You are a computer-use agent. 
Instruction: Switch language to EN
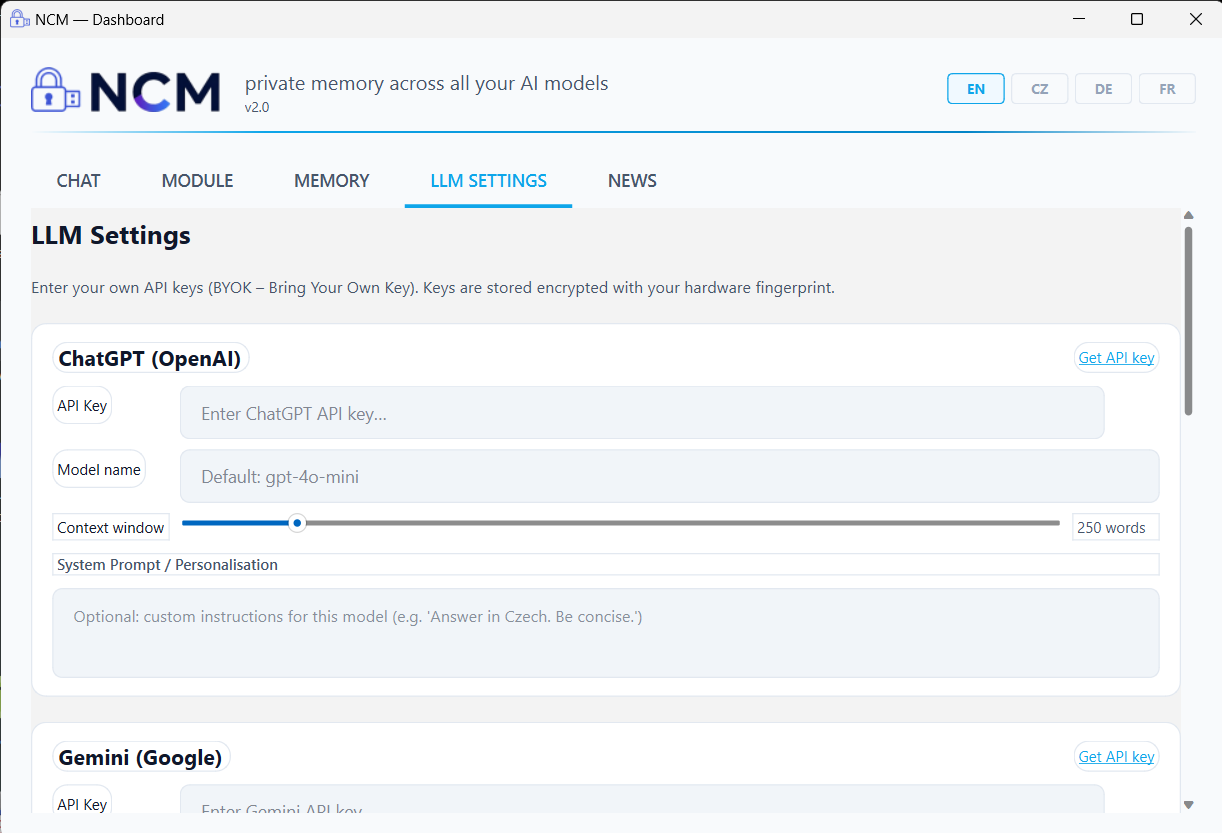(976, 88)
